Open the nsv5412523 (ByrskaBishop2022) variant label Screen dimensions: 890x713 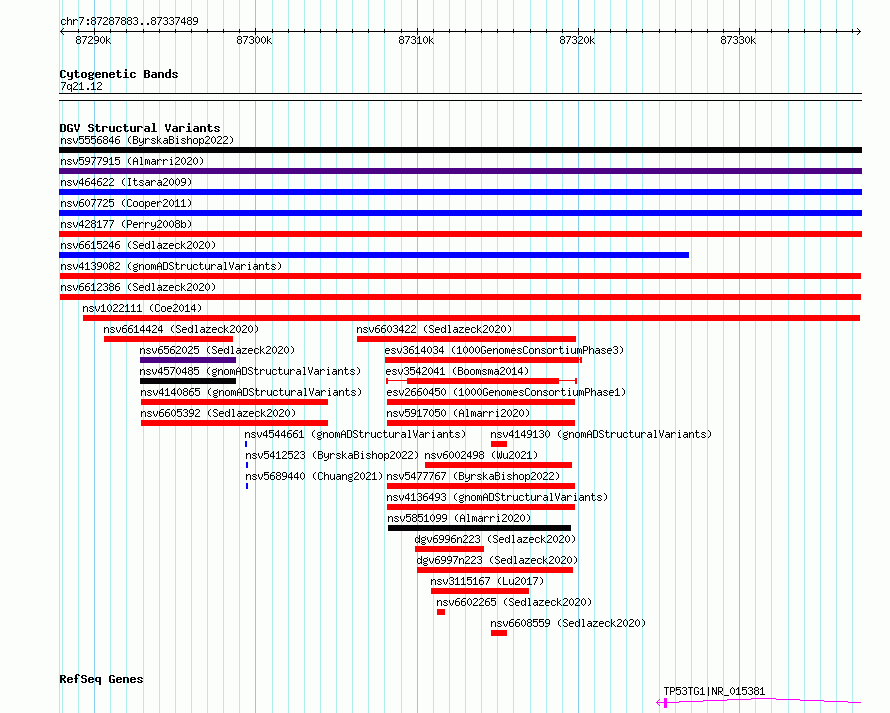pyautogui.click(x=332, y=455)
